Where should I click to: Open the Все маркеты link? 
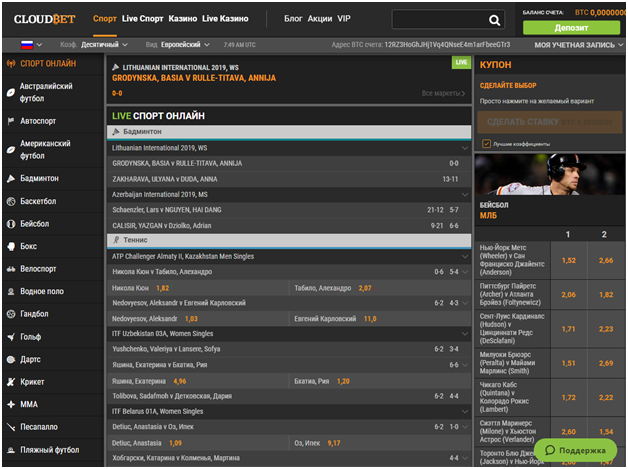click(443, 93)
